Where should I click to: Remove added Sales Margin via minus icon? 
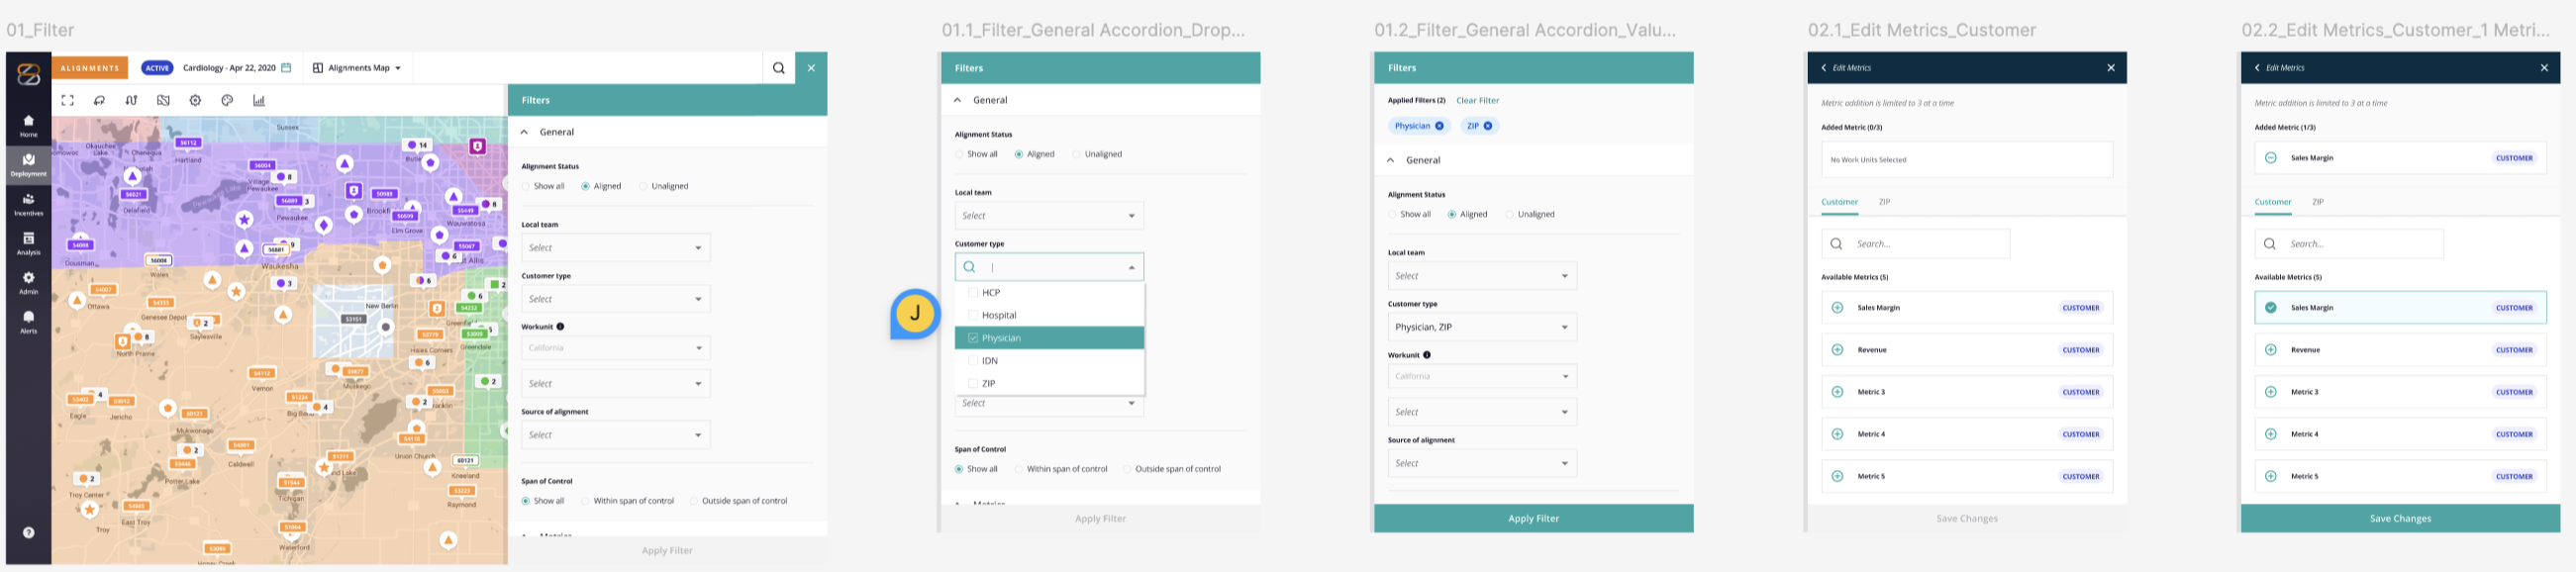pyautogui.click(x=2270, y=158)
